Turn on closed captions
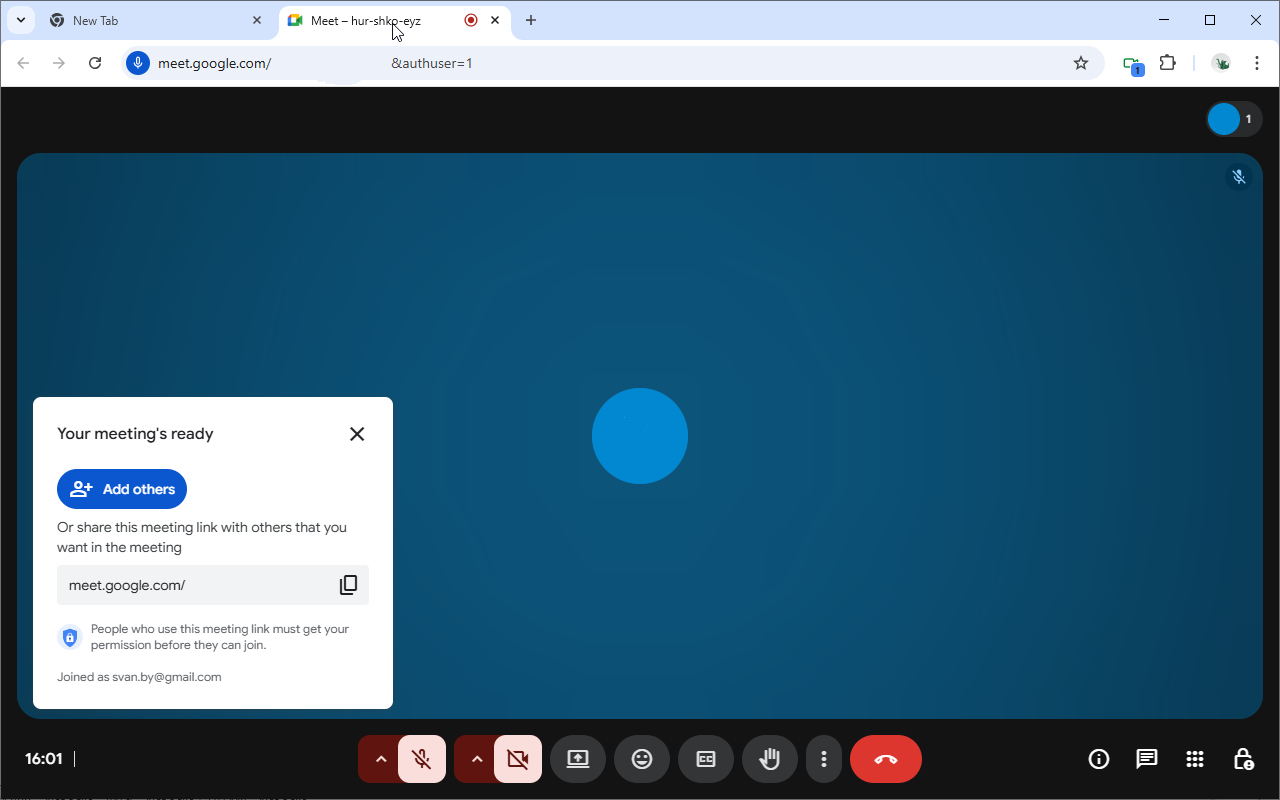1280x800 pixels. click(706, 759)
